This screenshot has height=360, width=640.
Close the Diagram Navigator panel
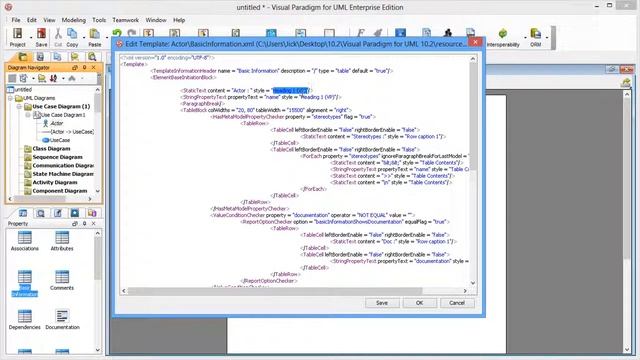pyautogui.click(x=93, y=67)
